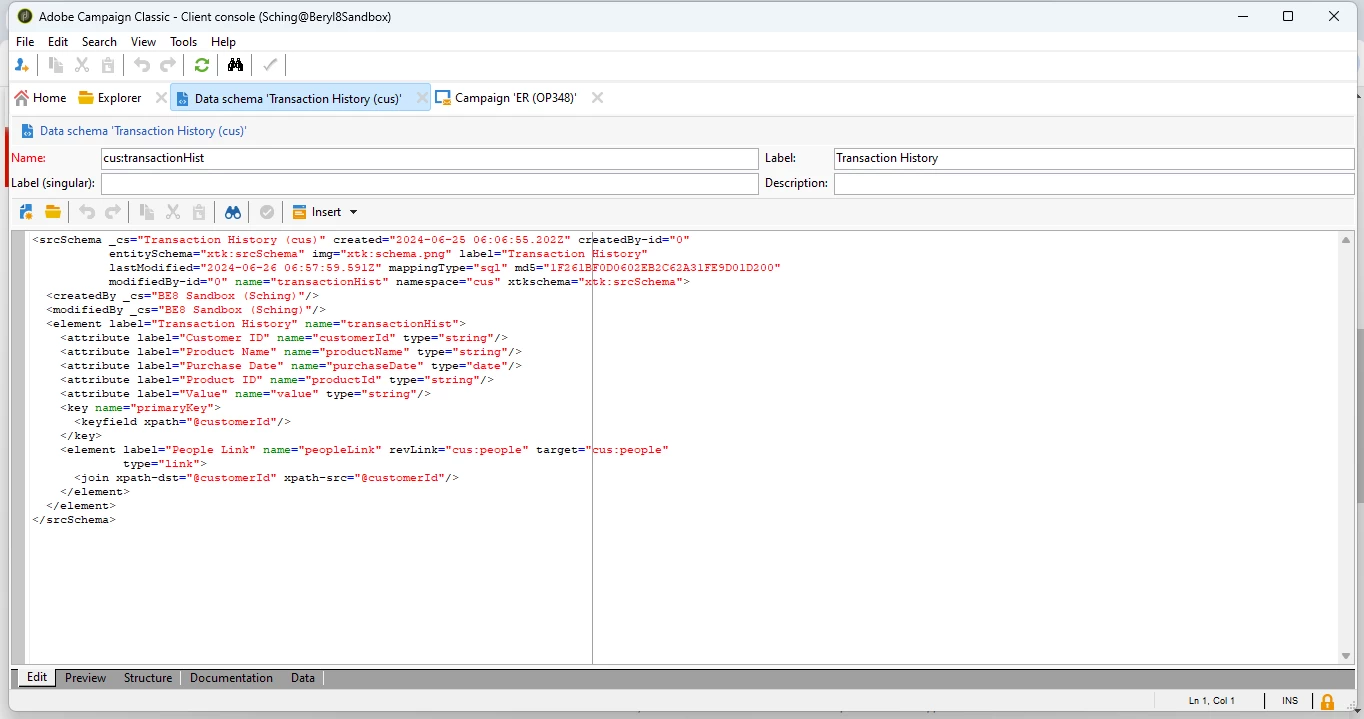Click the "Purchase Date" attribute line
The image size is (1364, 719).
(291, 366)
